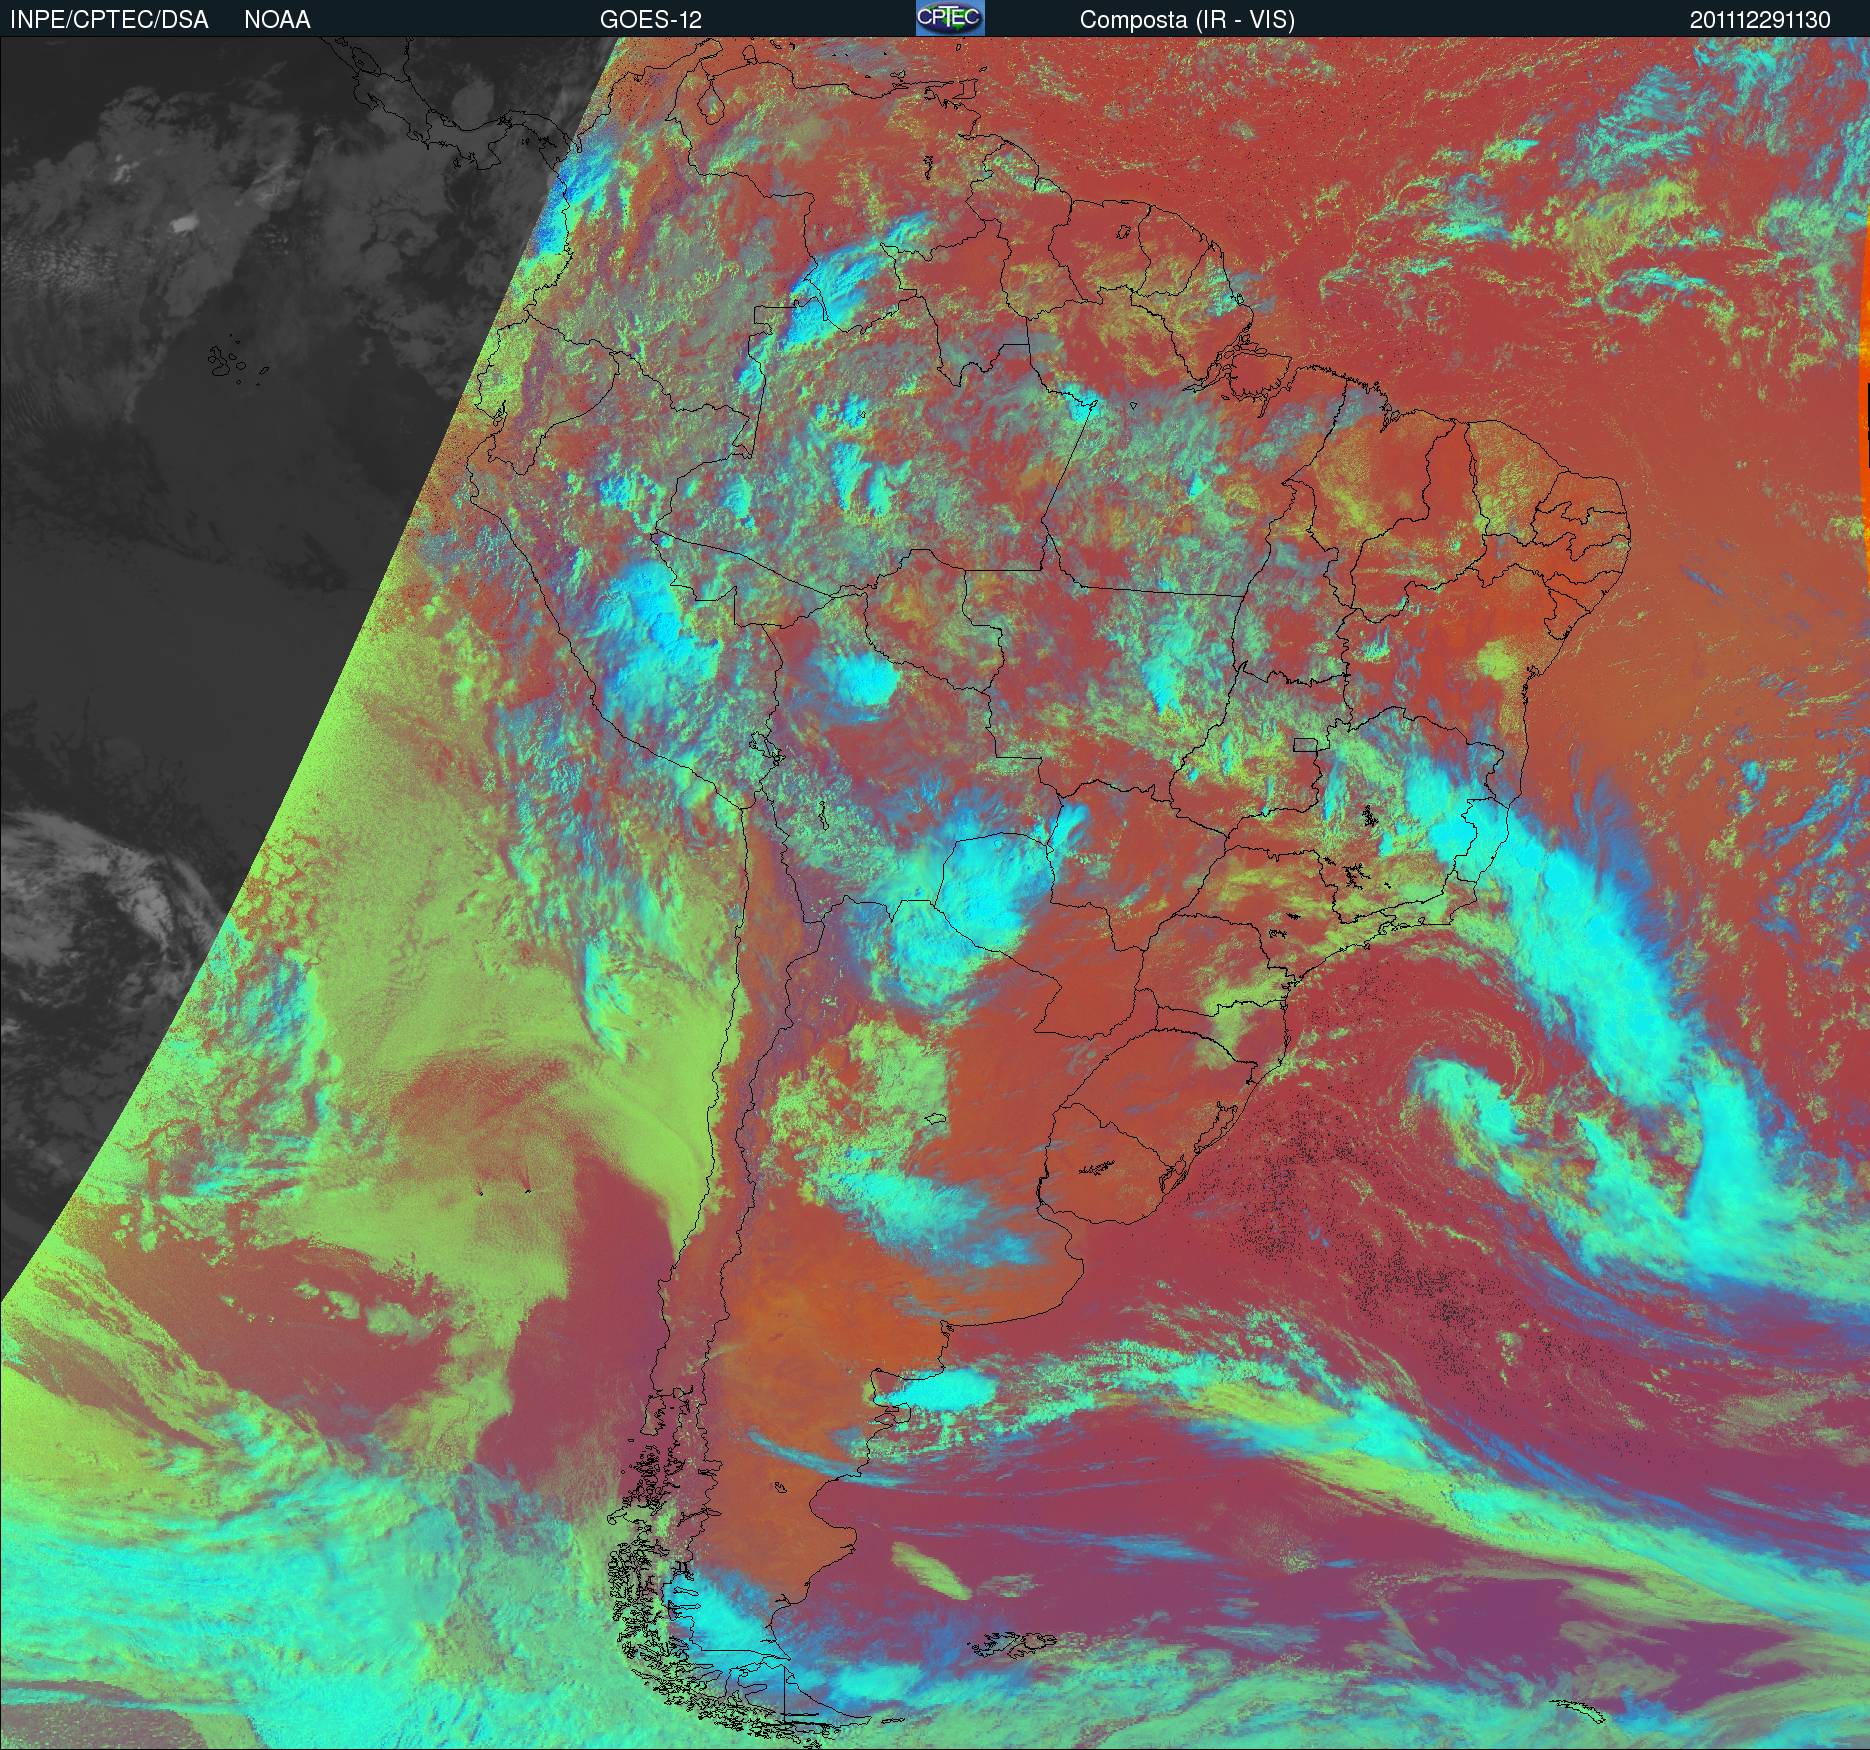Select the Composta (IR - VIS) title
The image size is (1870, 1750).
(x=1187, y=20)
